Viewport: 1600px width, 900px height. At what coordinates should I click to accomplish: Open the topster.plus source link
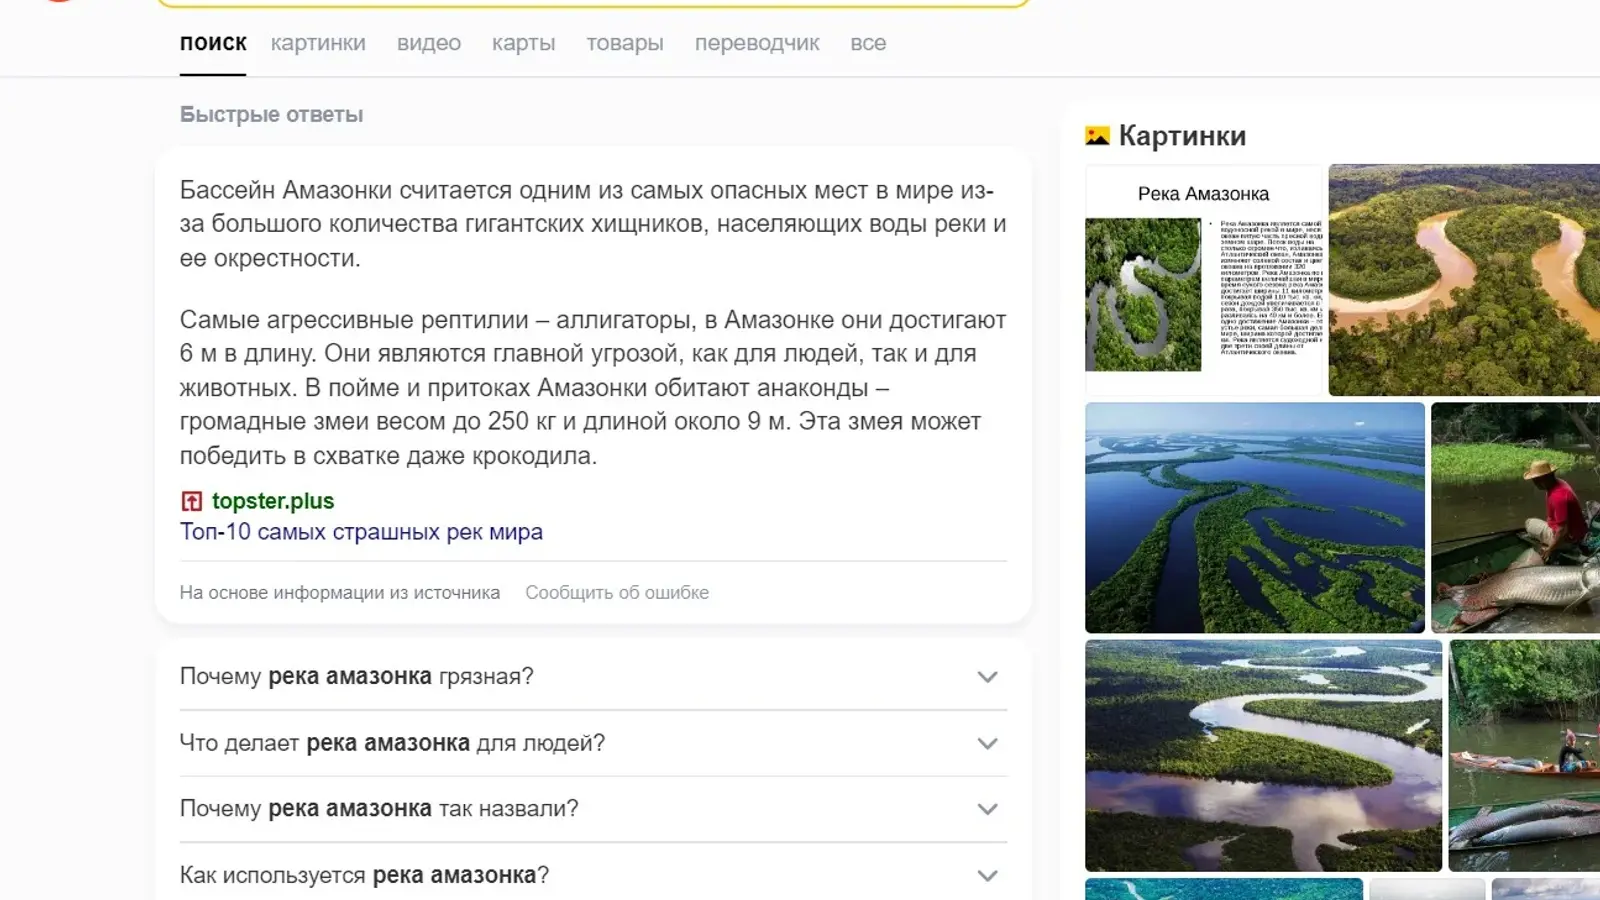(x=273, y=501)
